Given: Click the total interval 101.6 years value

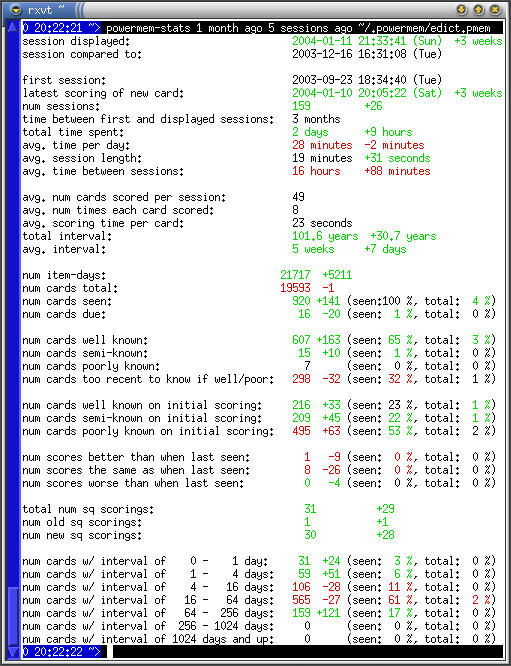Looking at the screenshot, I should [325, 236].
